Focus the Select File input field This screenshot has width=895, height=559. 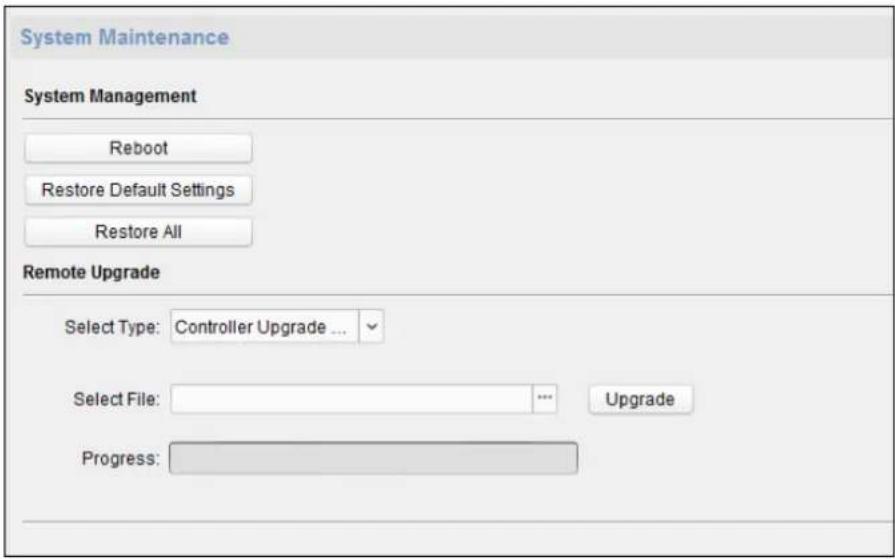pyautogui.click(x=351, y=399)
